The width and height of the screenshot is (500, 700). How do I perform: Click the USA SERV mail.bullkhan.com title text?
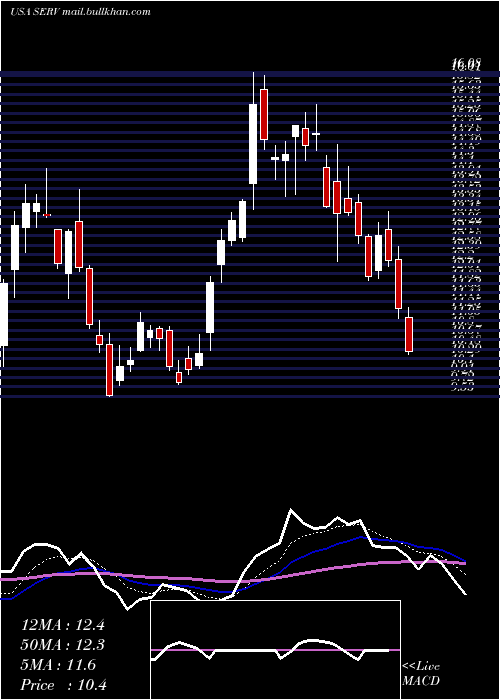(80, 12)
